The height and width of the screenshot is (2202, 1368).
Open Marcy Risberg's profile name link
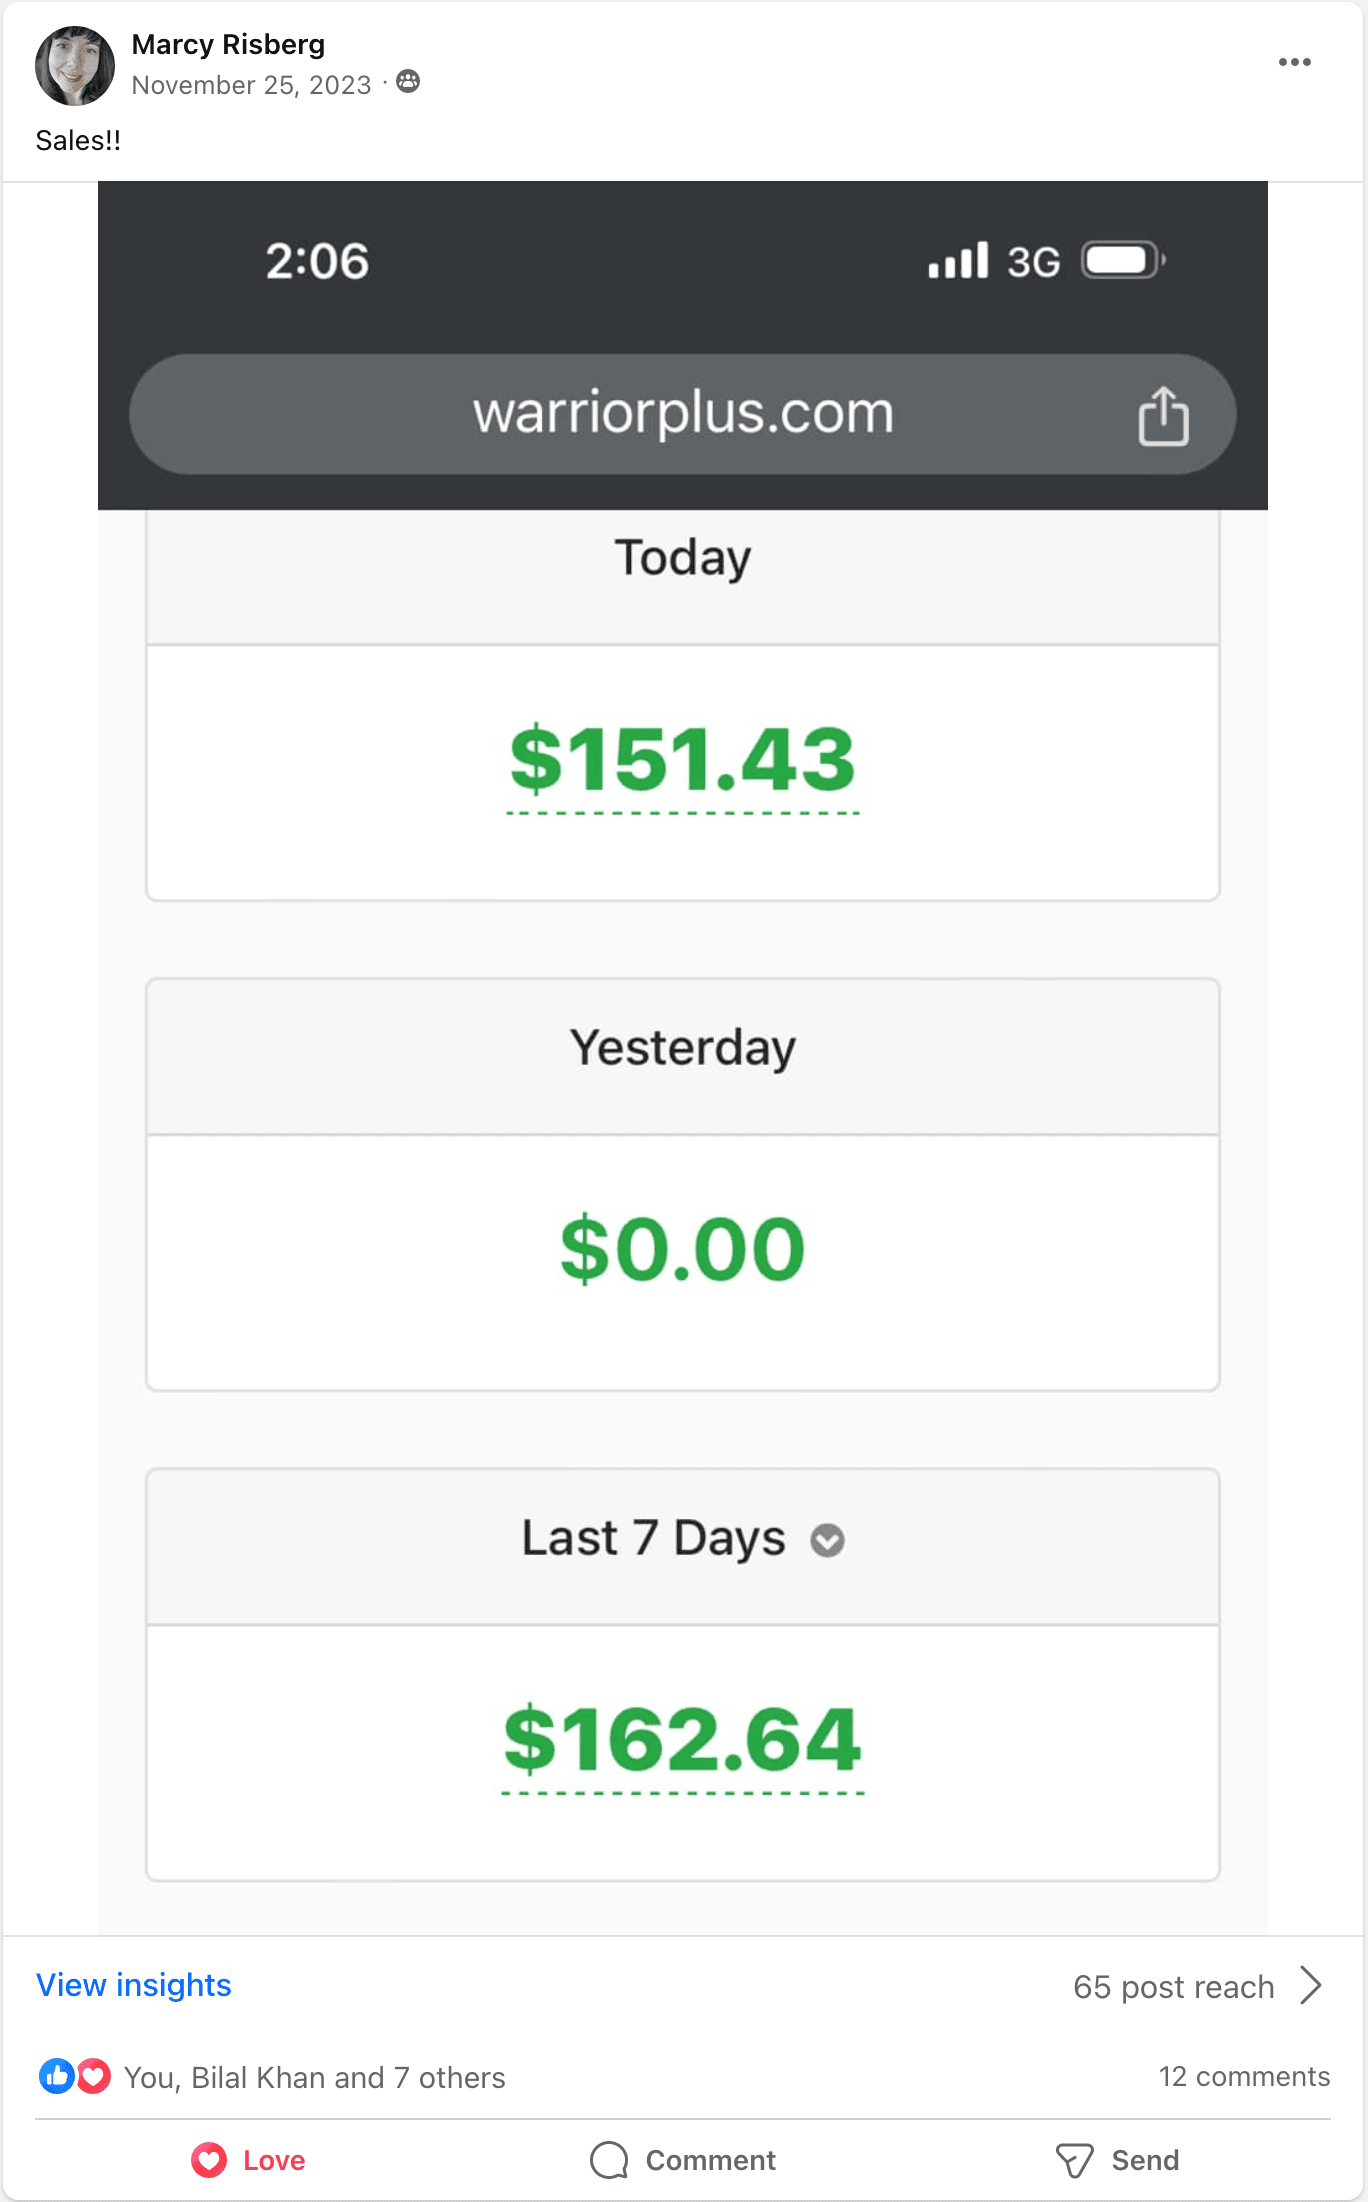click(228, 45)
